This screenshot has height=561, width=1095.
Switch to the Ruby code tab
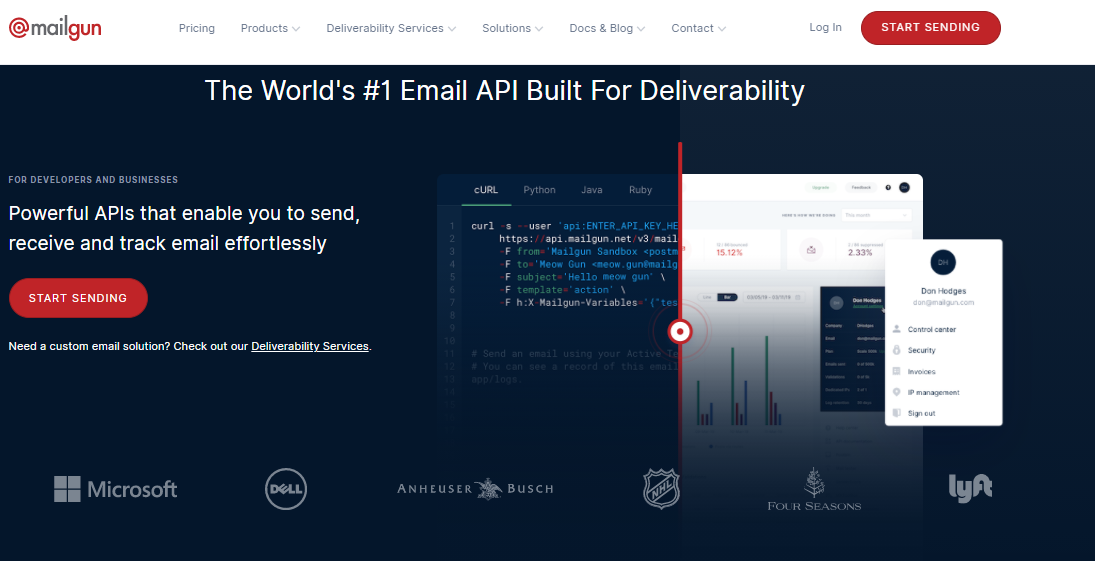tap(640, 190)
